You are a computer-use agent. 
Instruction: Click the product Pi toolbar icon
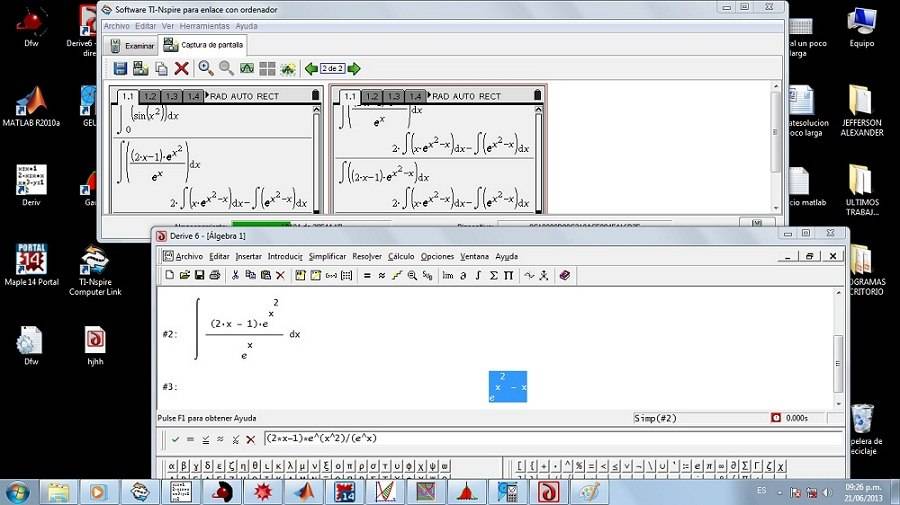click(508, 275)
